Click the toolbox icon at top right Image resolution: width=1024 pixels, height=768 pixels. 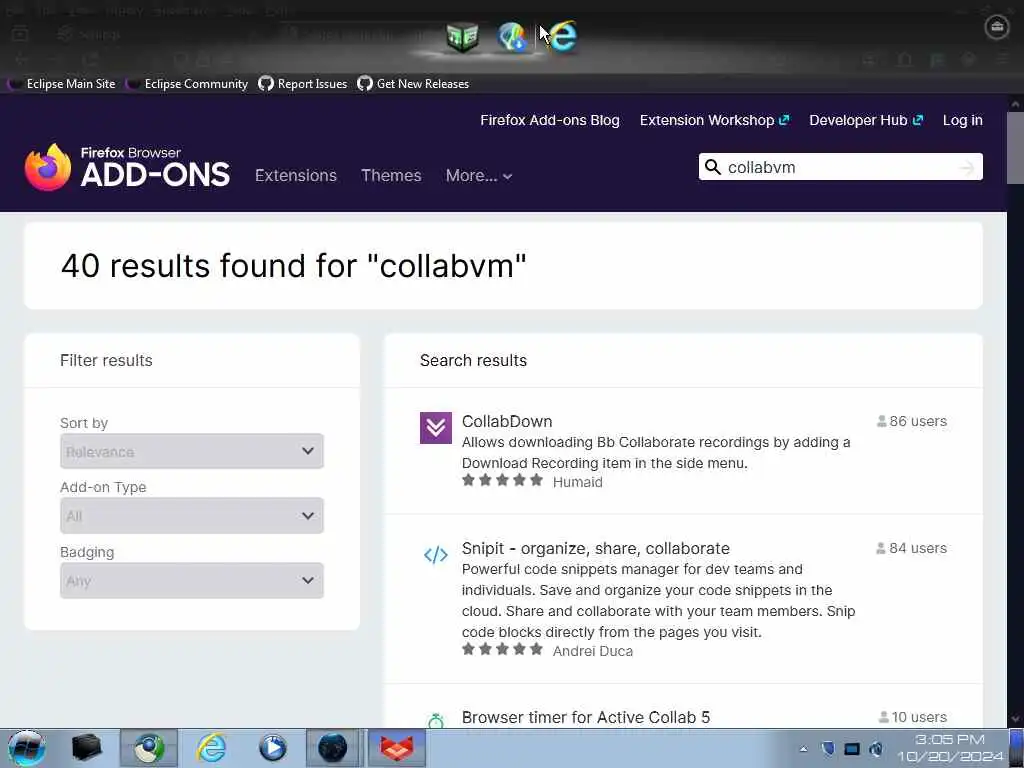pos(997,27)
